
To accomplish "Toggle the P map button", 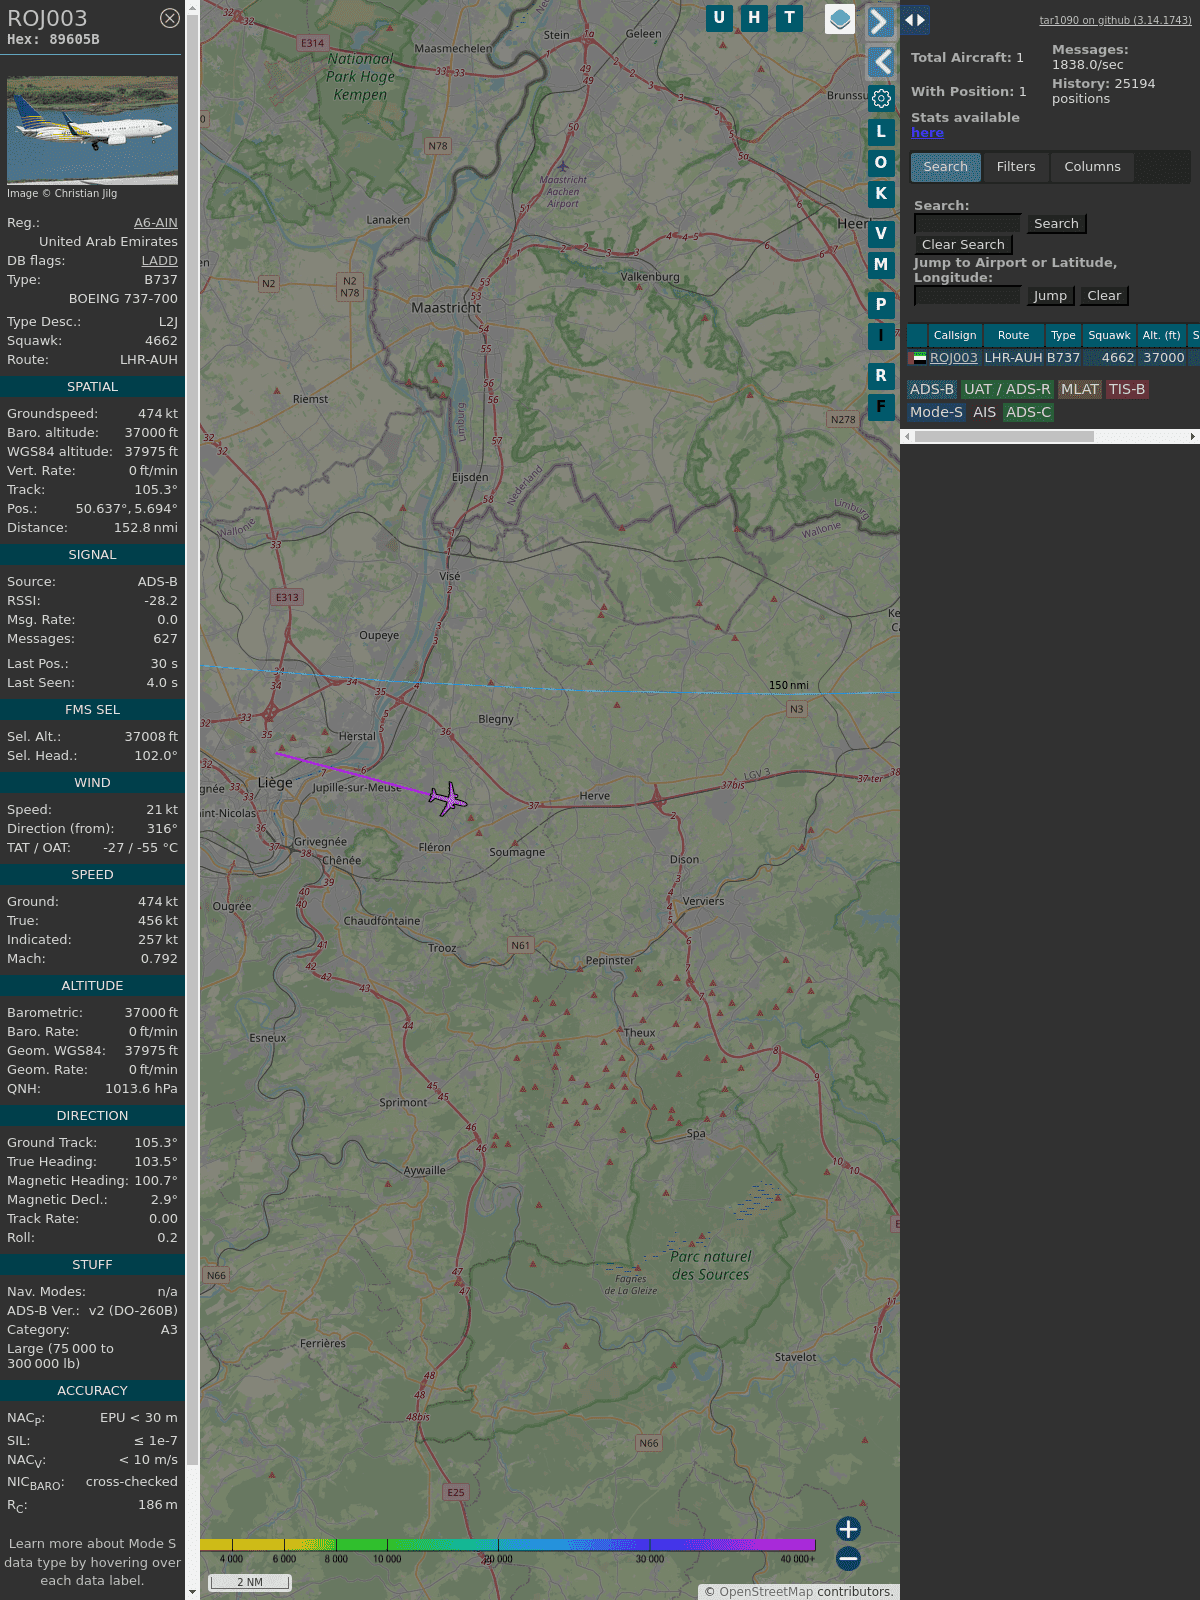I will tap(881, 305).
